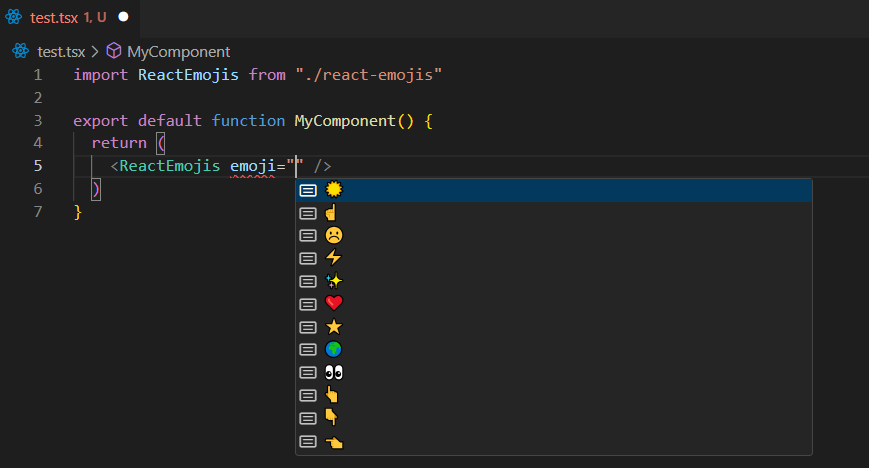This screenshot has height=468, width=869.
Task: Click the unsaved dot on test.tsx tab
Action: (x=123, y=17)
